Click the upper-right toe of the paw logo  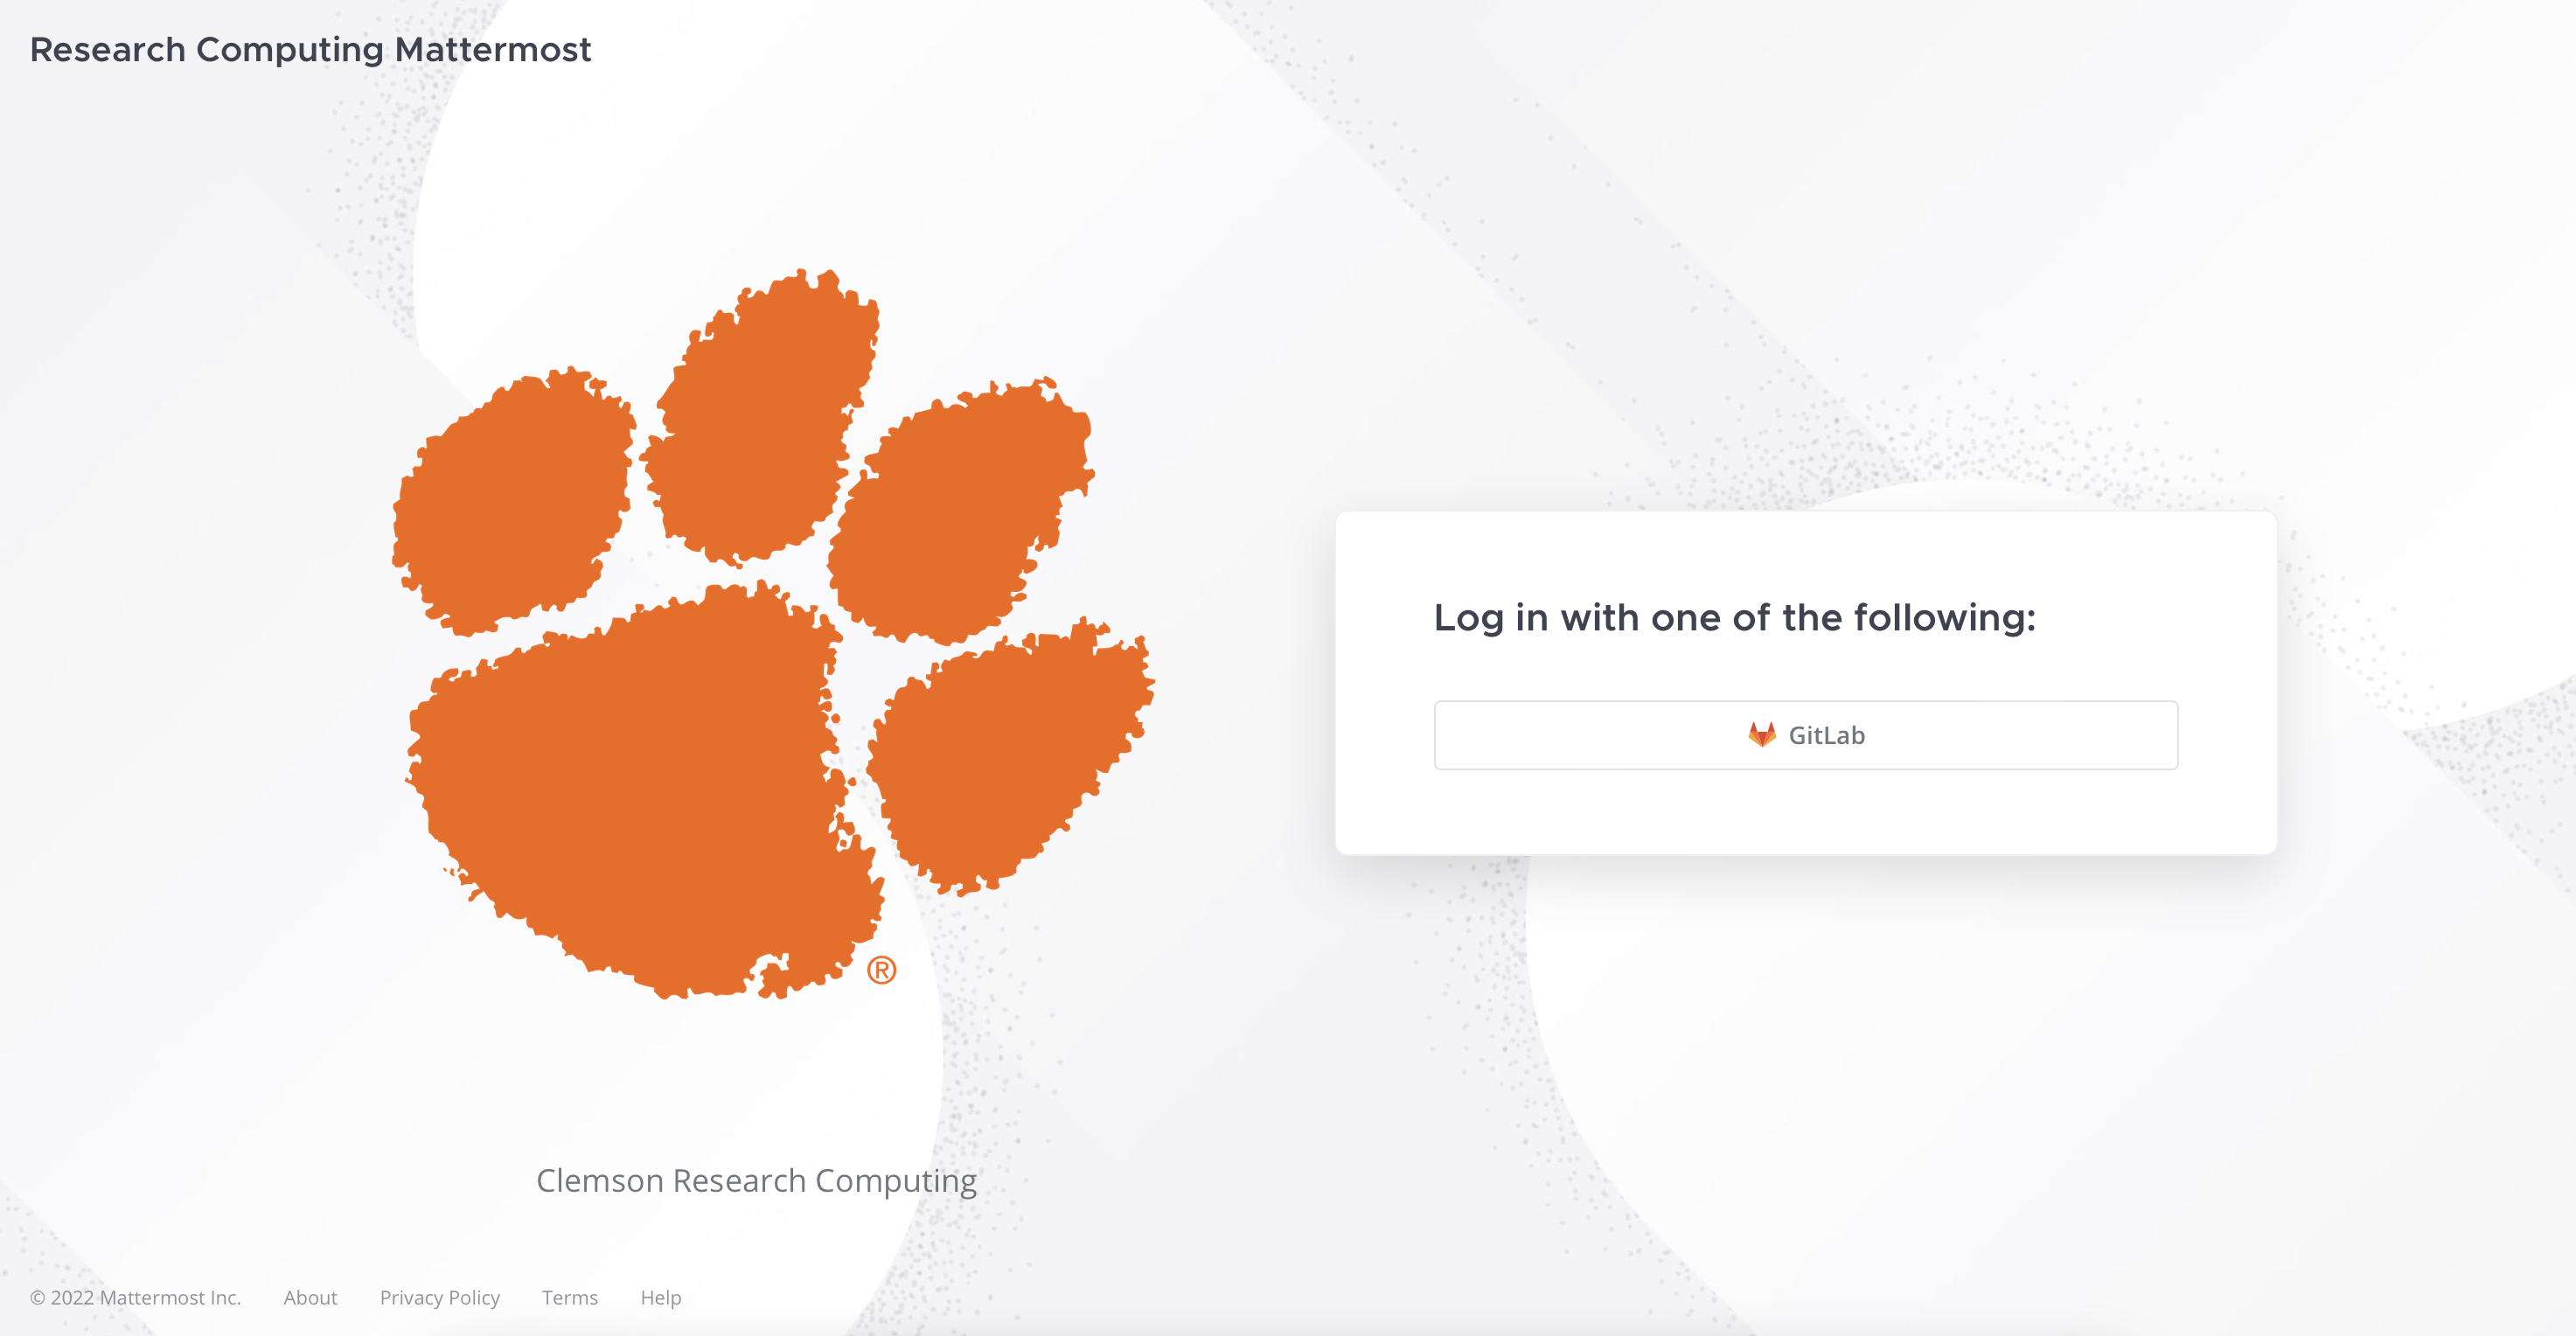(960, 510)
